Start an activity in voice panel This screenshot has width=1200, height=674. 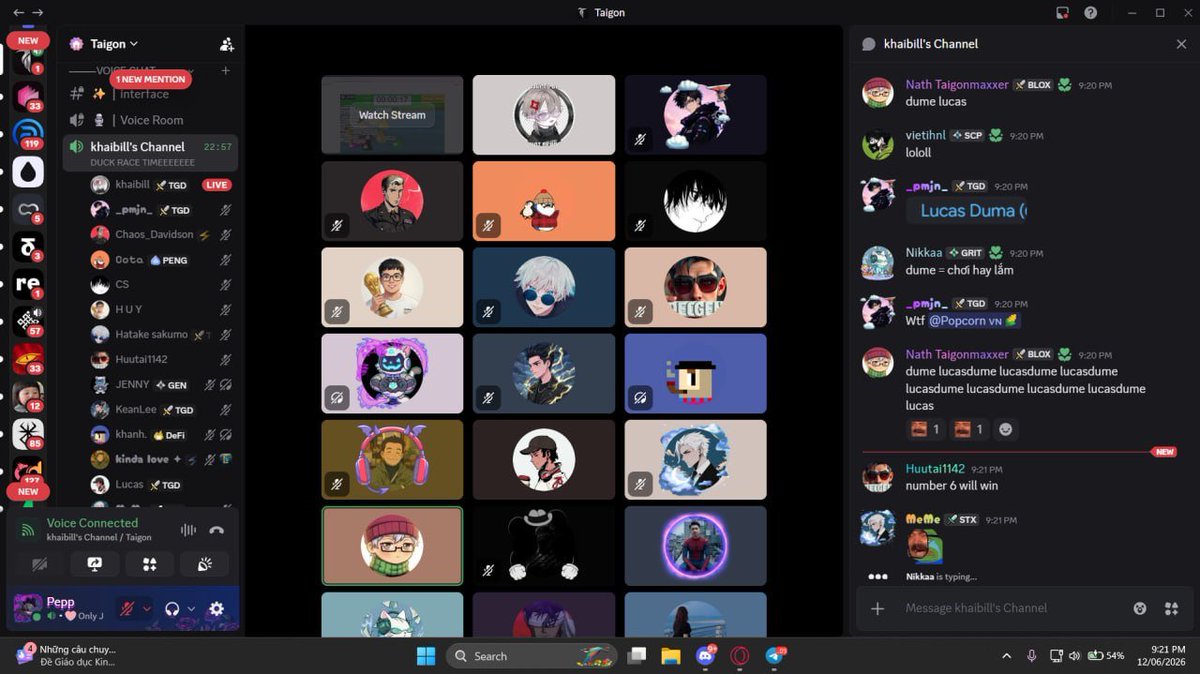click(x=149, y=564)
